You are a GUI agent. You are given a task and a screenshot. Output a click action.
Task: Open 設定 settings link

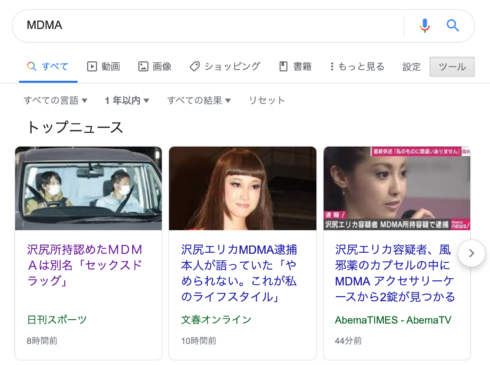point(411,67)
